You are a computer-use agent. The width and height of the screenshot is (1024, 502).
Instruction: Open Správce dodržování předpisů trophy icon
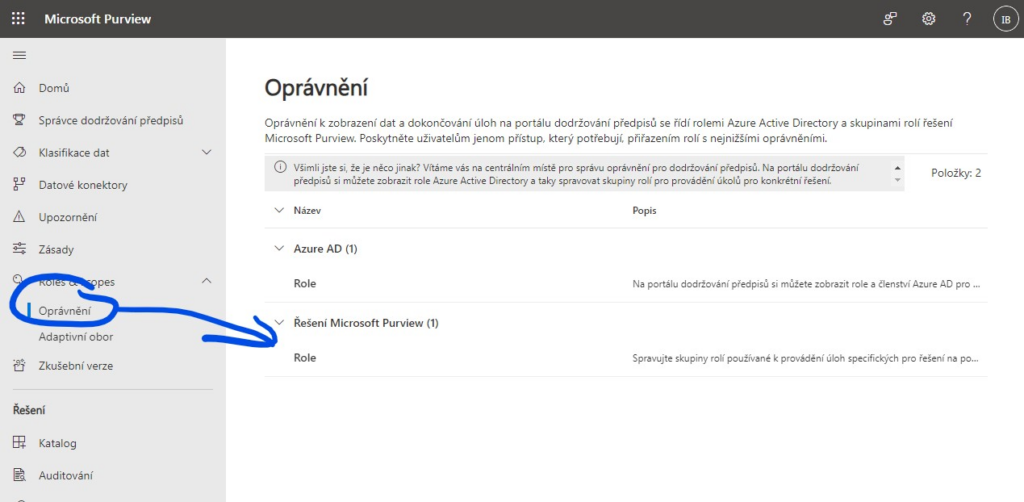click(20, 120)
